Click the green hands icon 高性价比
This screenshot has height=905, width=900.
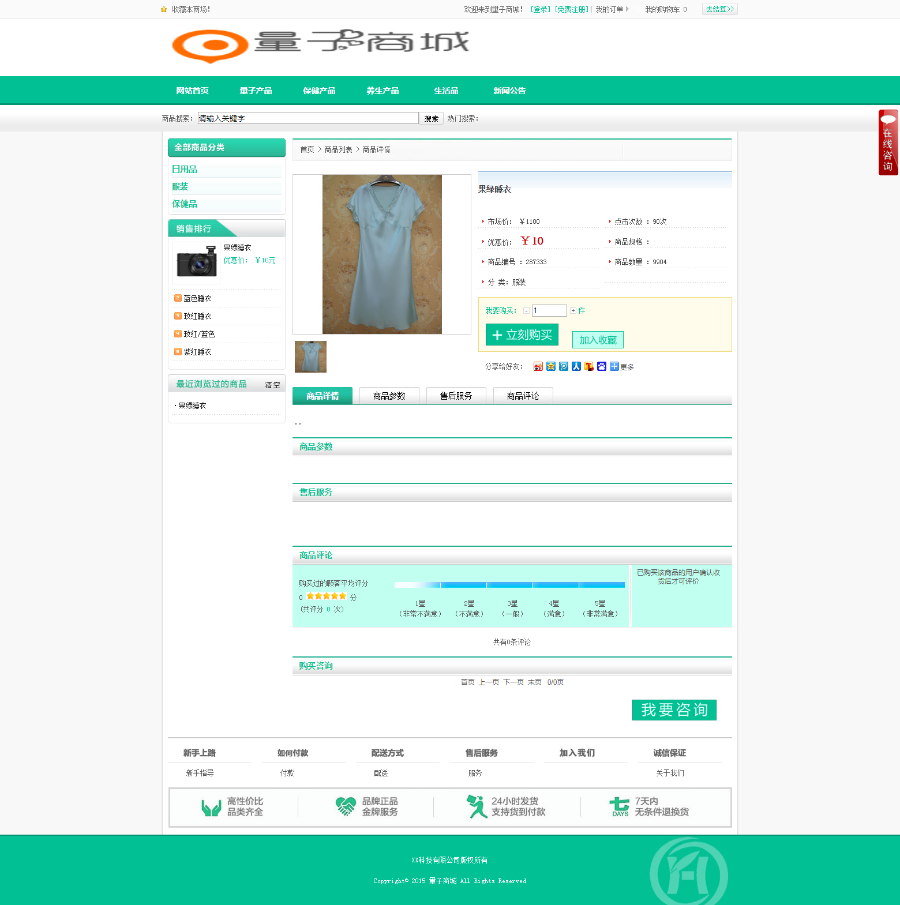(x=211, y=807)
